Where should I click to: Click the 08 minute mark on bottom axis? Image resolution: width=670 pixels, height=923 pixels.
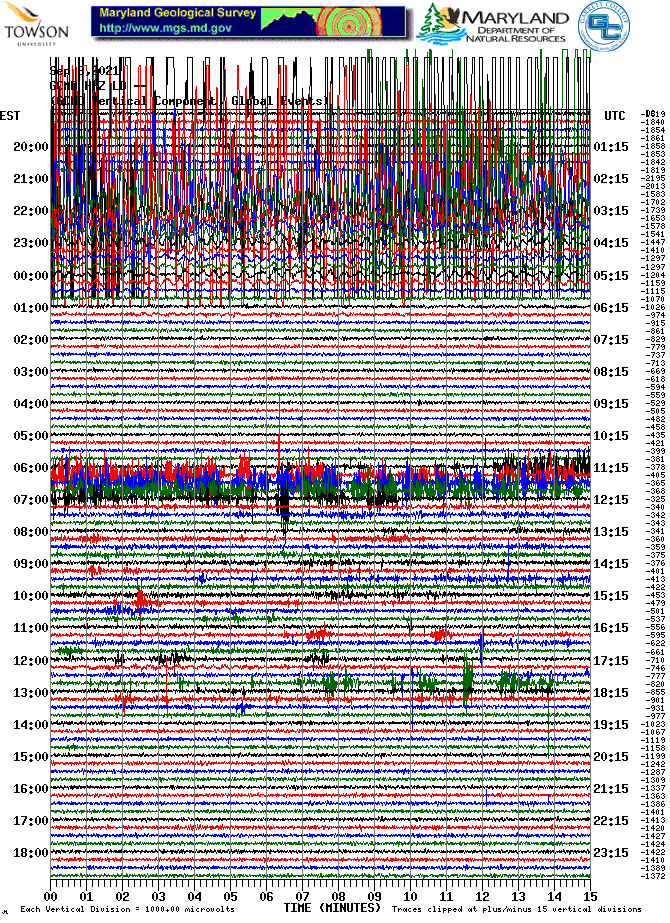pos(338,898)
